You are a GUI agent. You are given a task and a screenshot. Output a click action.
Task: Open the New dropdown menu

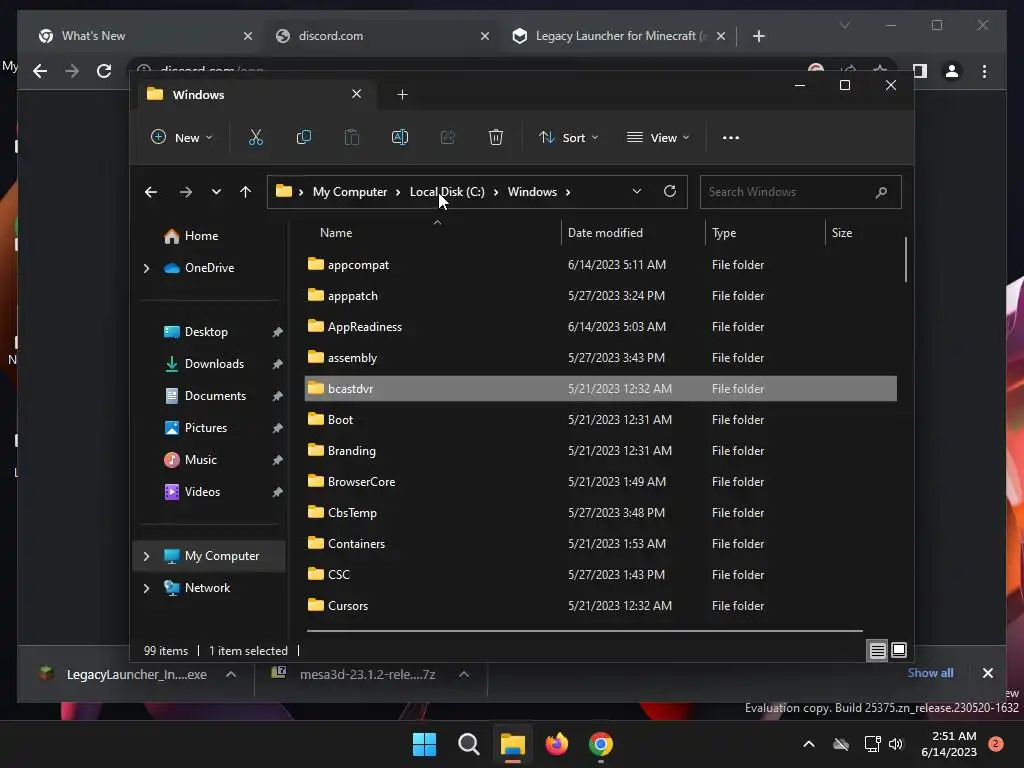tap(182, 138)
